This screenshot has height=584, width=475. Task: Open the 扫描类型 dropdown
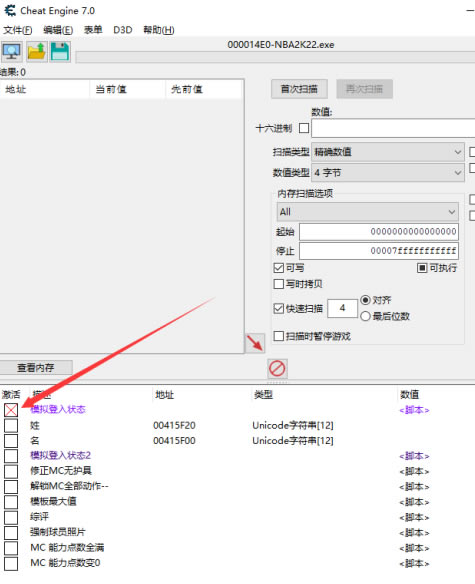point(388,152)
